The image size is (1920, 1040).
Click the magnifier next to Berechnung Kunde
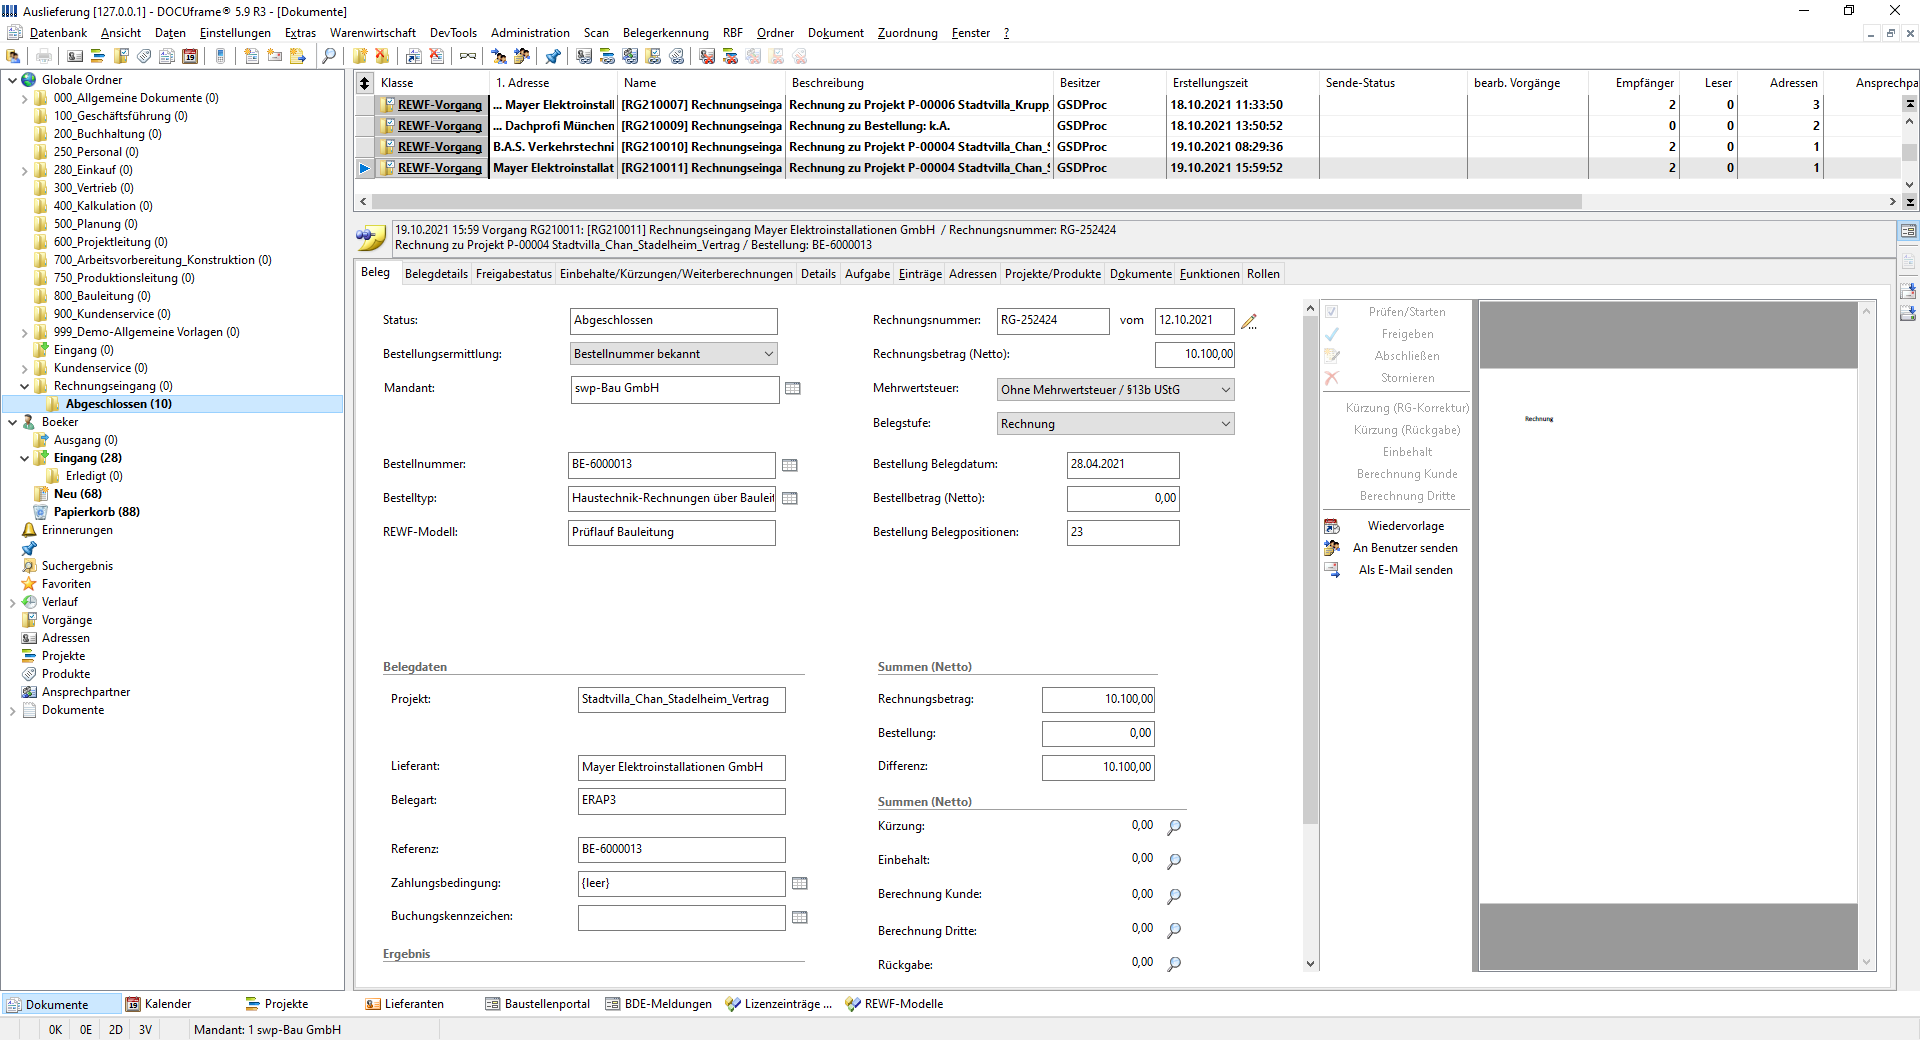(x=1175, y=896)
